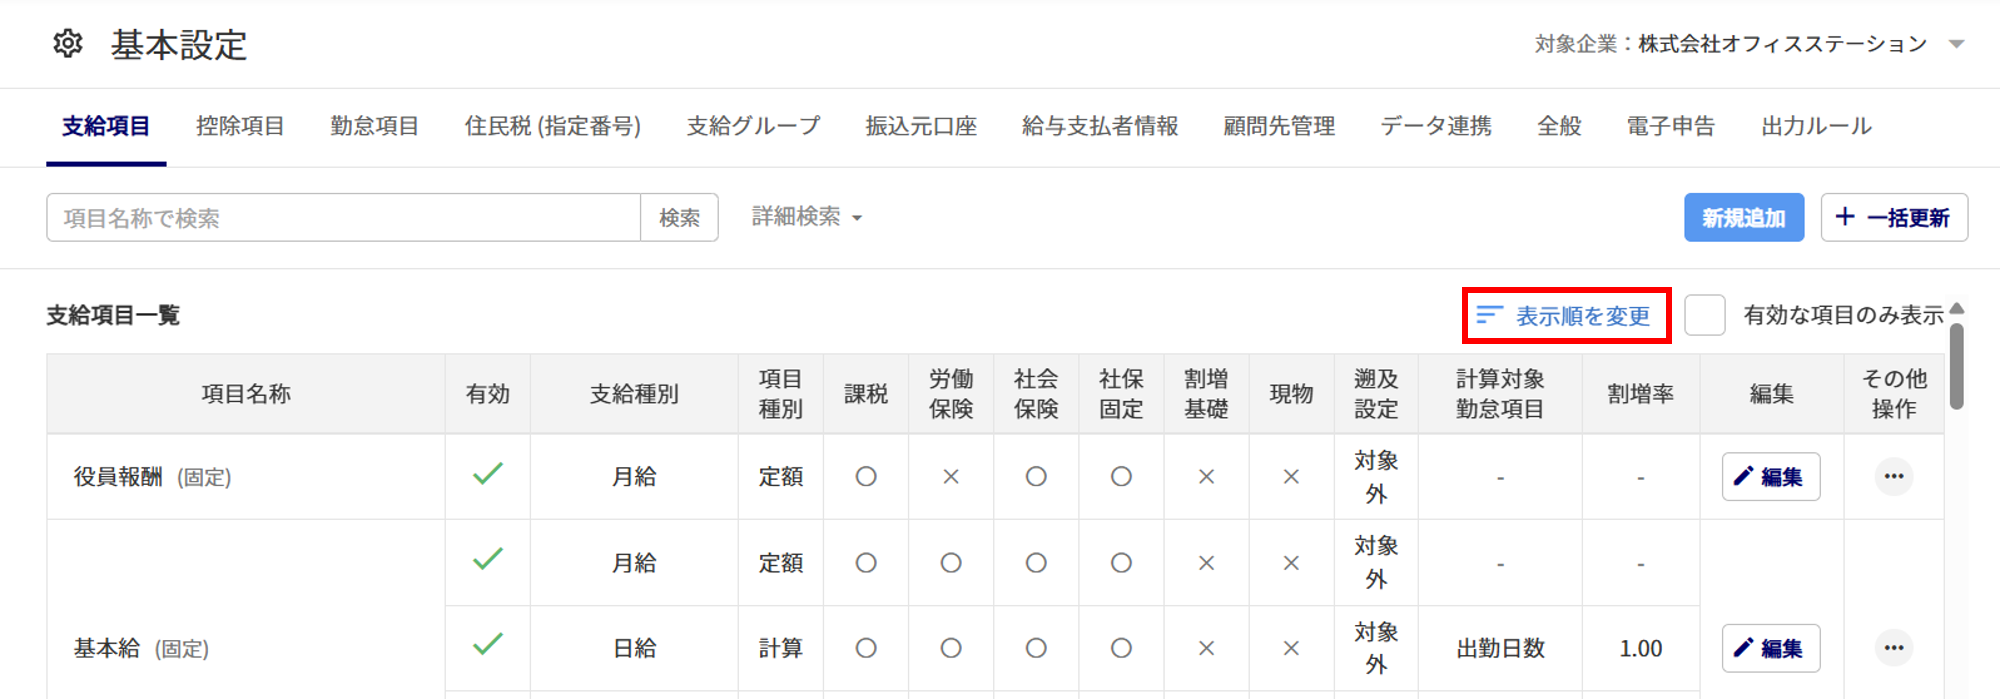Screen dimensions: 2000x699
Task: Click the 新規追加 button
Action: (1744, 217)
